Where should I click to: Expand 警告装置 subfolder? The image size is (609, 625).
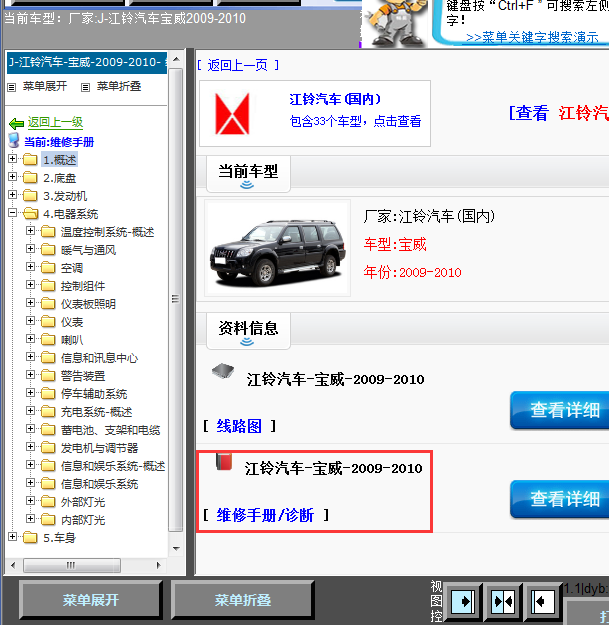pyautogui.click(x=30, y=375)
